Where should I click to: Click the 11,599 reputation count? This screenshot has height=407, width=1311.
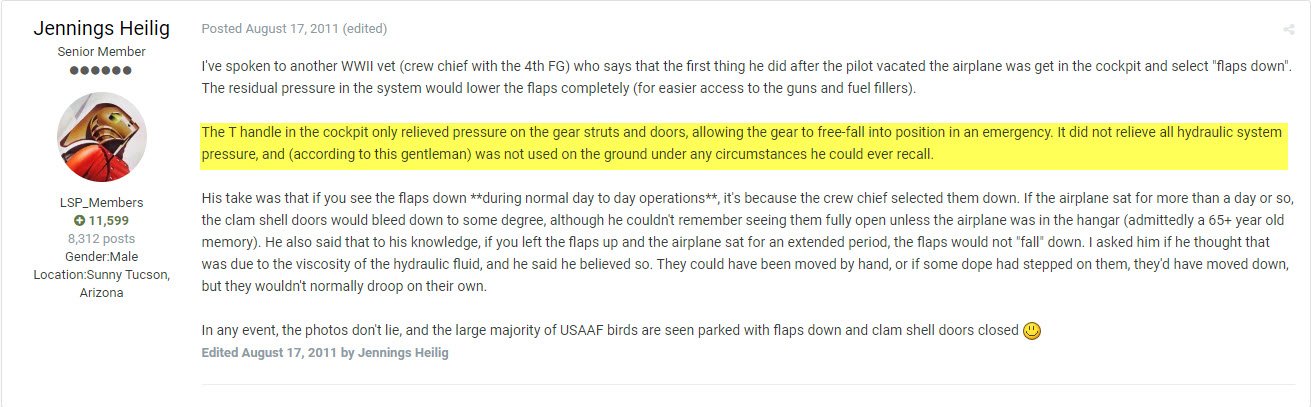(x=109, y=220)
